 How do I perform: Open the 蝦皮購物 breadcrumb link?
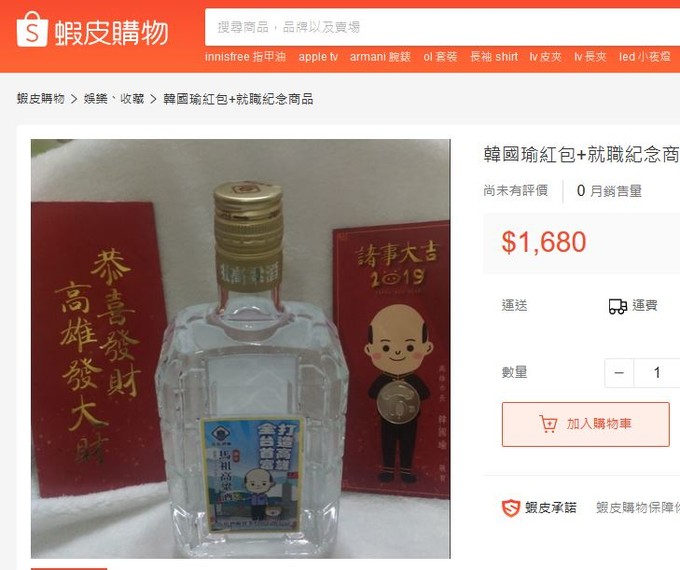(40, 99)
